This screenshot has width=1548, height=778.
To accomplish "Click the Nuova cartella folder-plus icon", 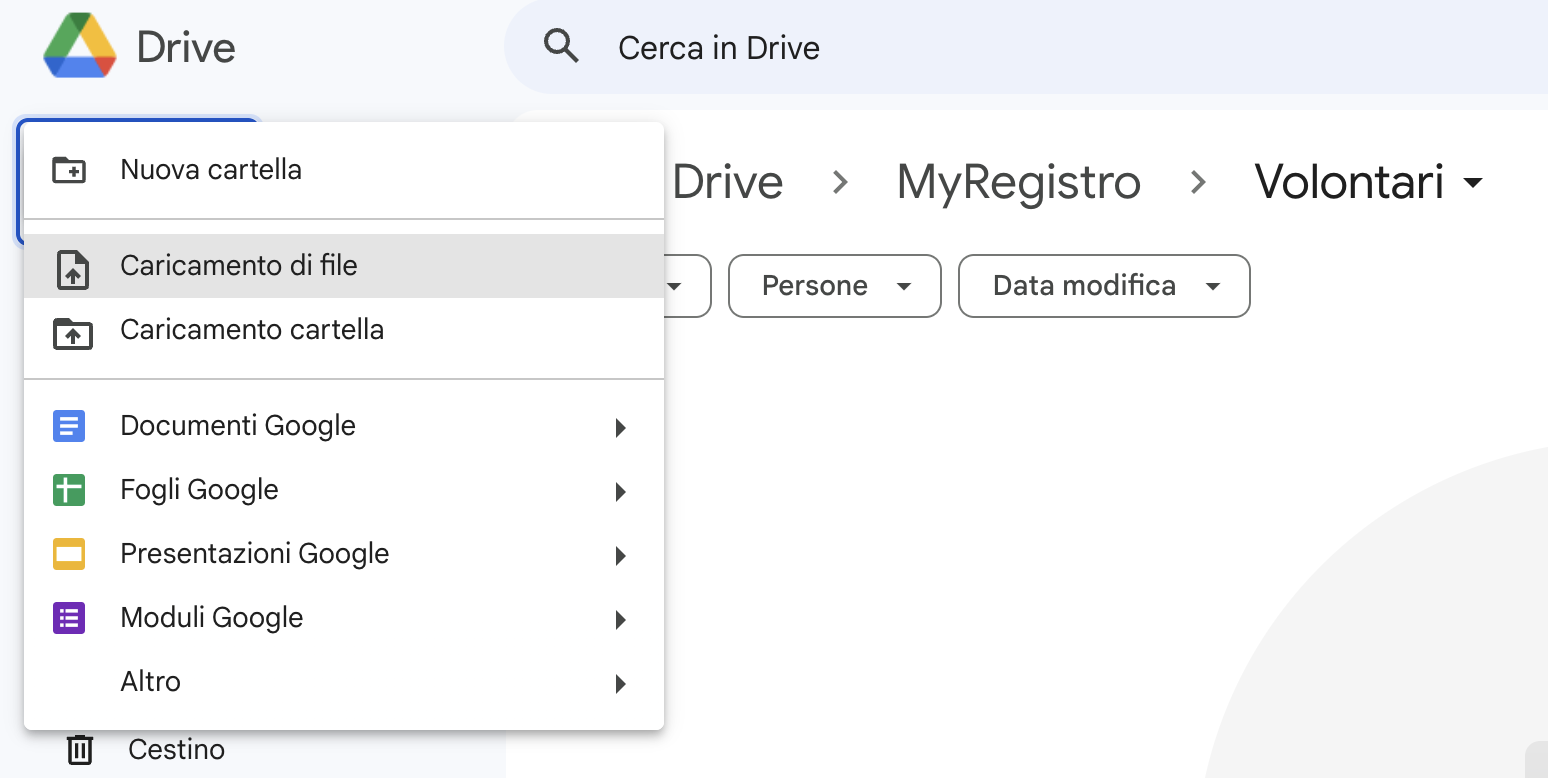I will point(69,170).
